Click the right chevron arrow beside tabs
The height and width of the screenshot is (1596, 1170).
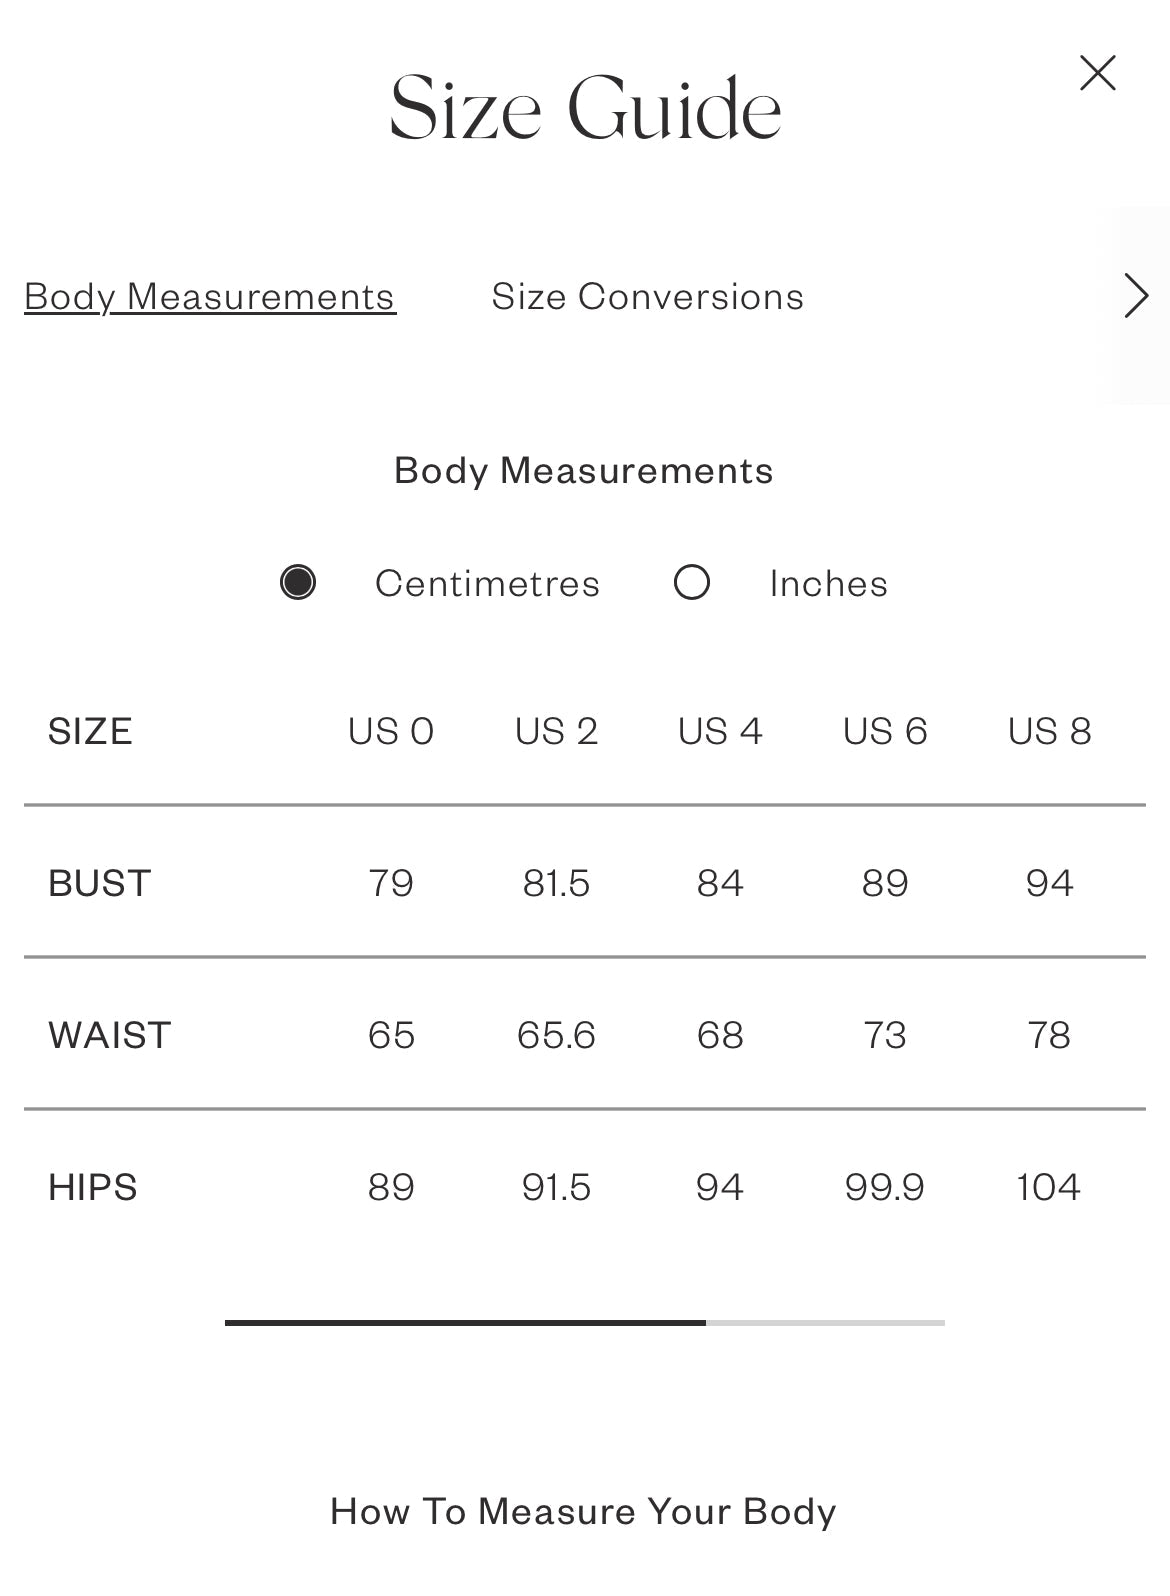click(1136, 296)
